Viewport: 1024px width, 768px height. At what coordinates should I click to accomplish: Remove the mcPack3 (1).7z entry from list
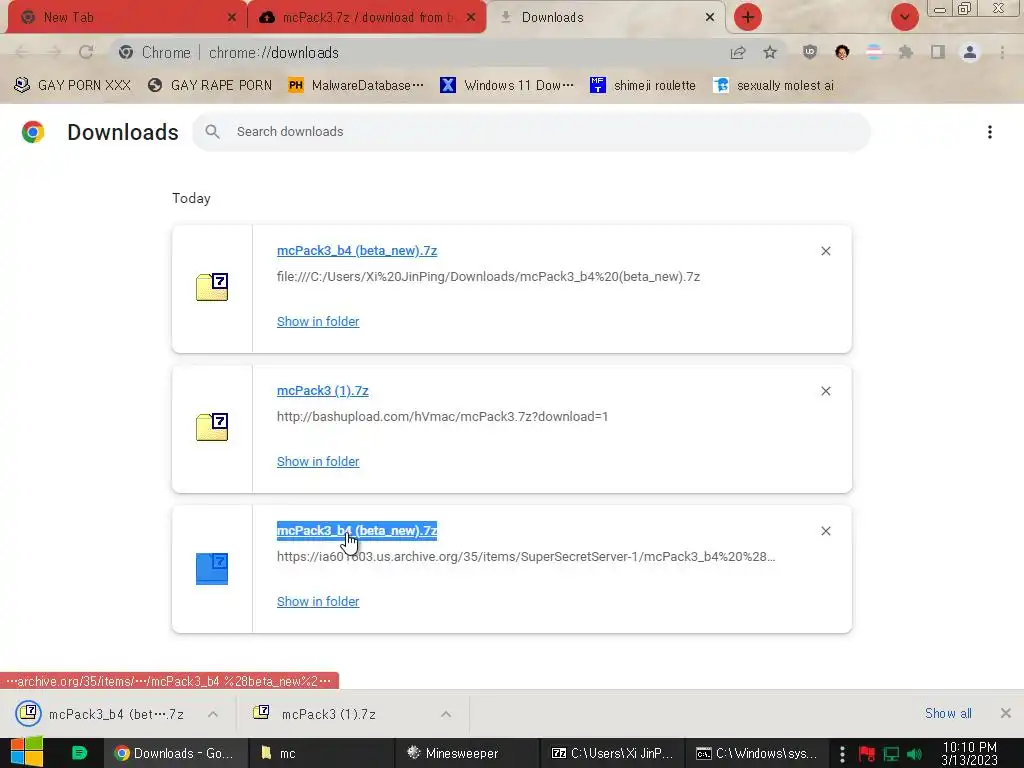pyautogui.click(x=825, y=391)
